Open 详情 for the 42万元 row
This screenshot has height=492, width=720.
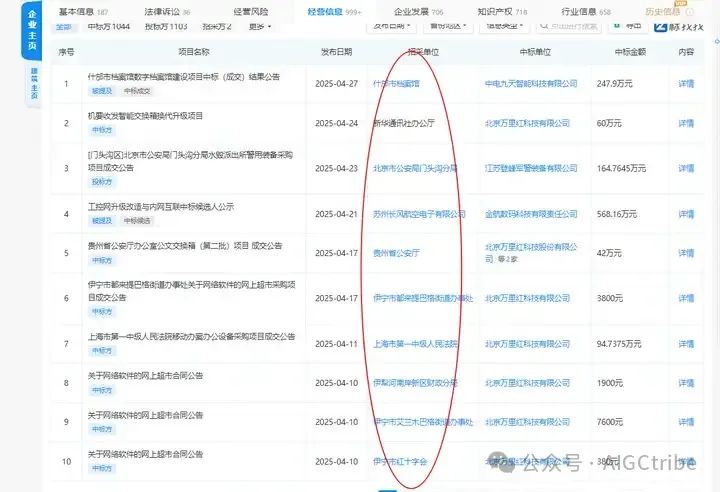point(686,253)
